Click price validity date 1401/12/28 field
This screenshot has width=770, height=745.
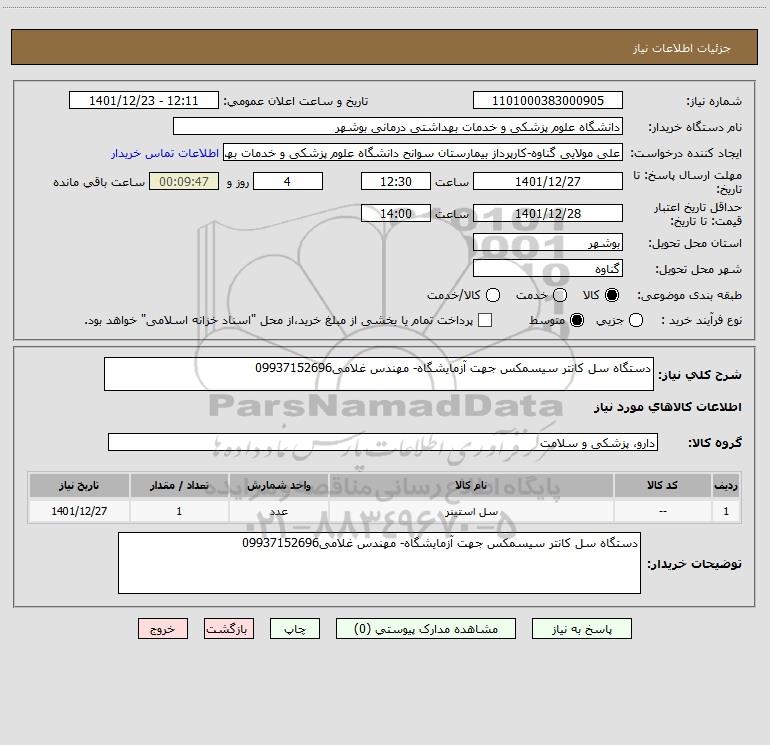548,213
